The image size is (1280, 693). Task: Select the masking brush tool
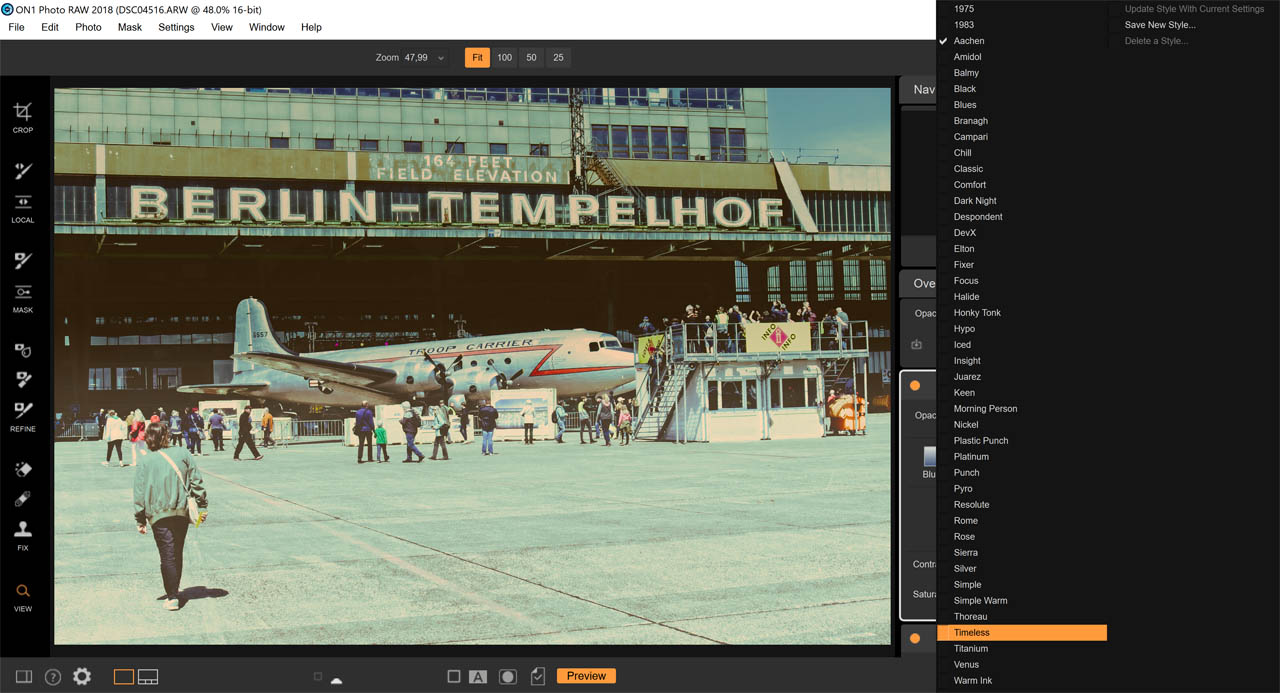23,261
